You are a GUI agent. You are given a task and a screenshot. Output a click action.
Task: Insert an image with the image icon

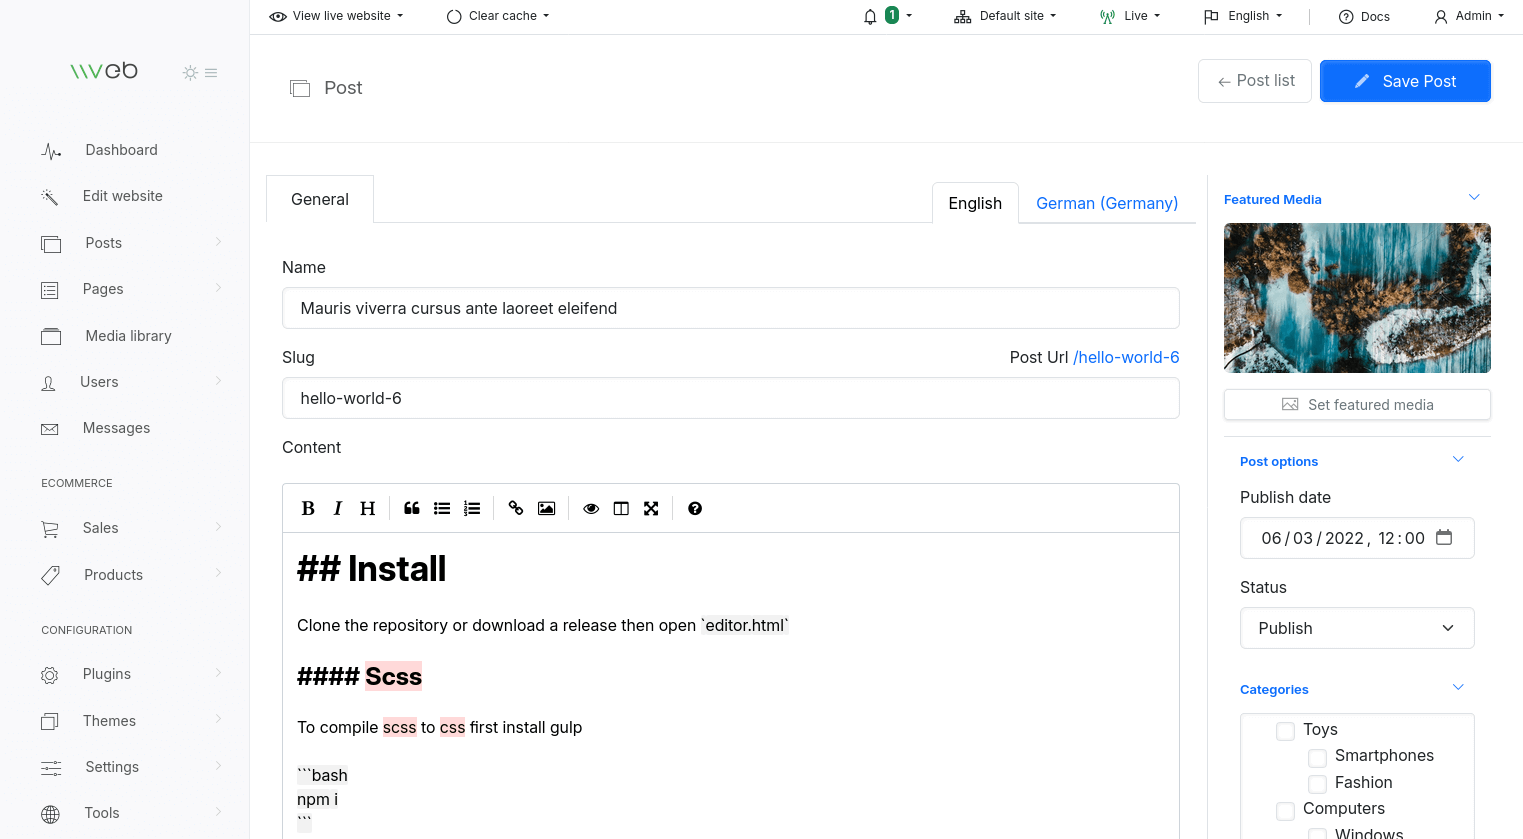[546, 509]
